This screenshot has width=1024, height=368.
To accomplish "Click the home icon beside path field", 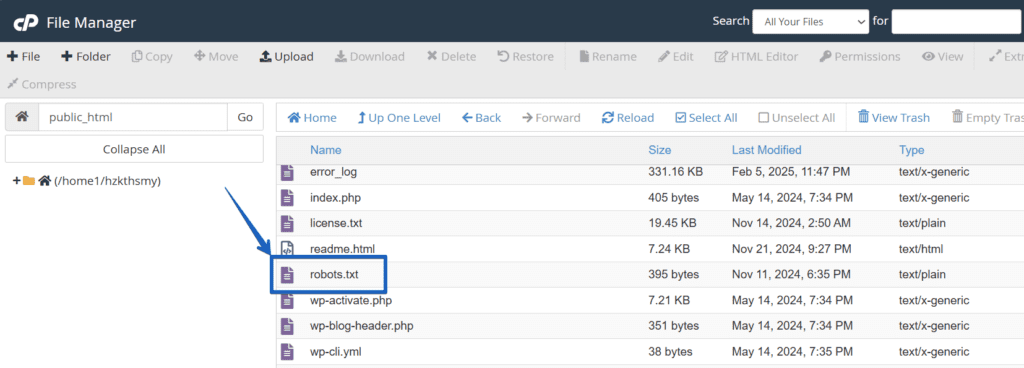I will 22,117.
